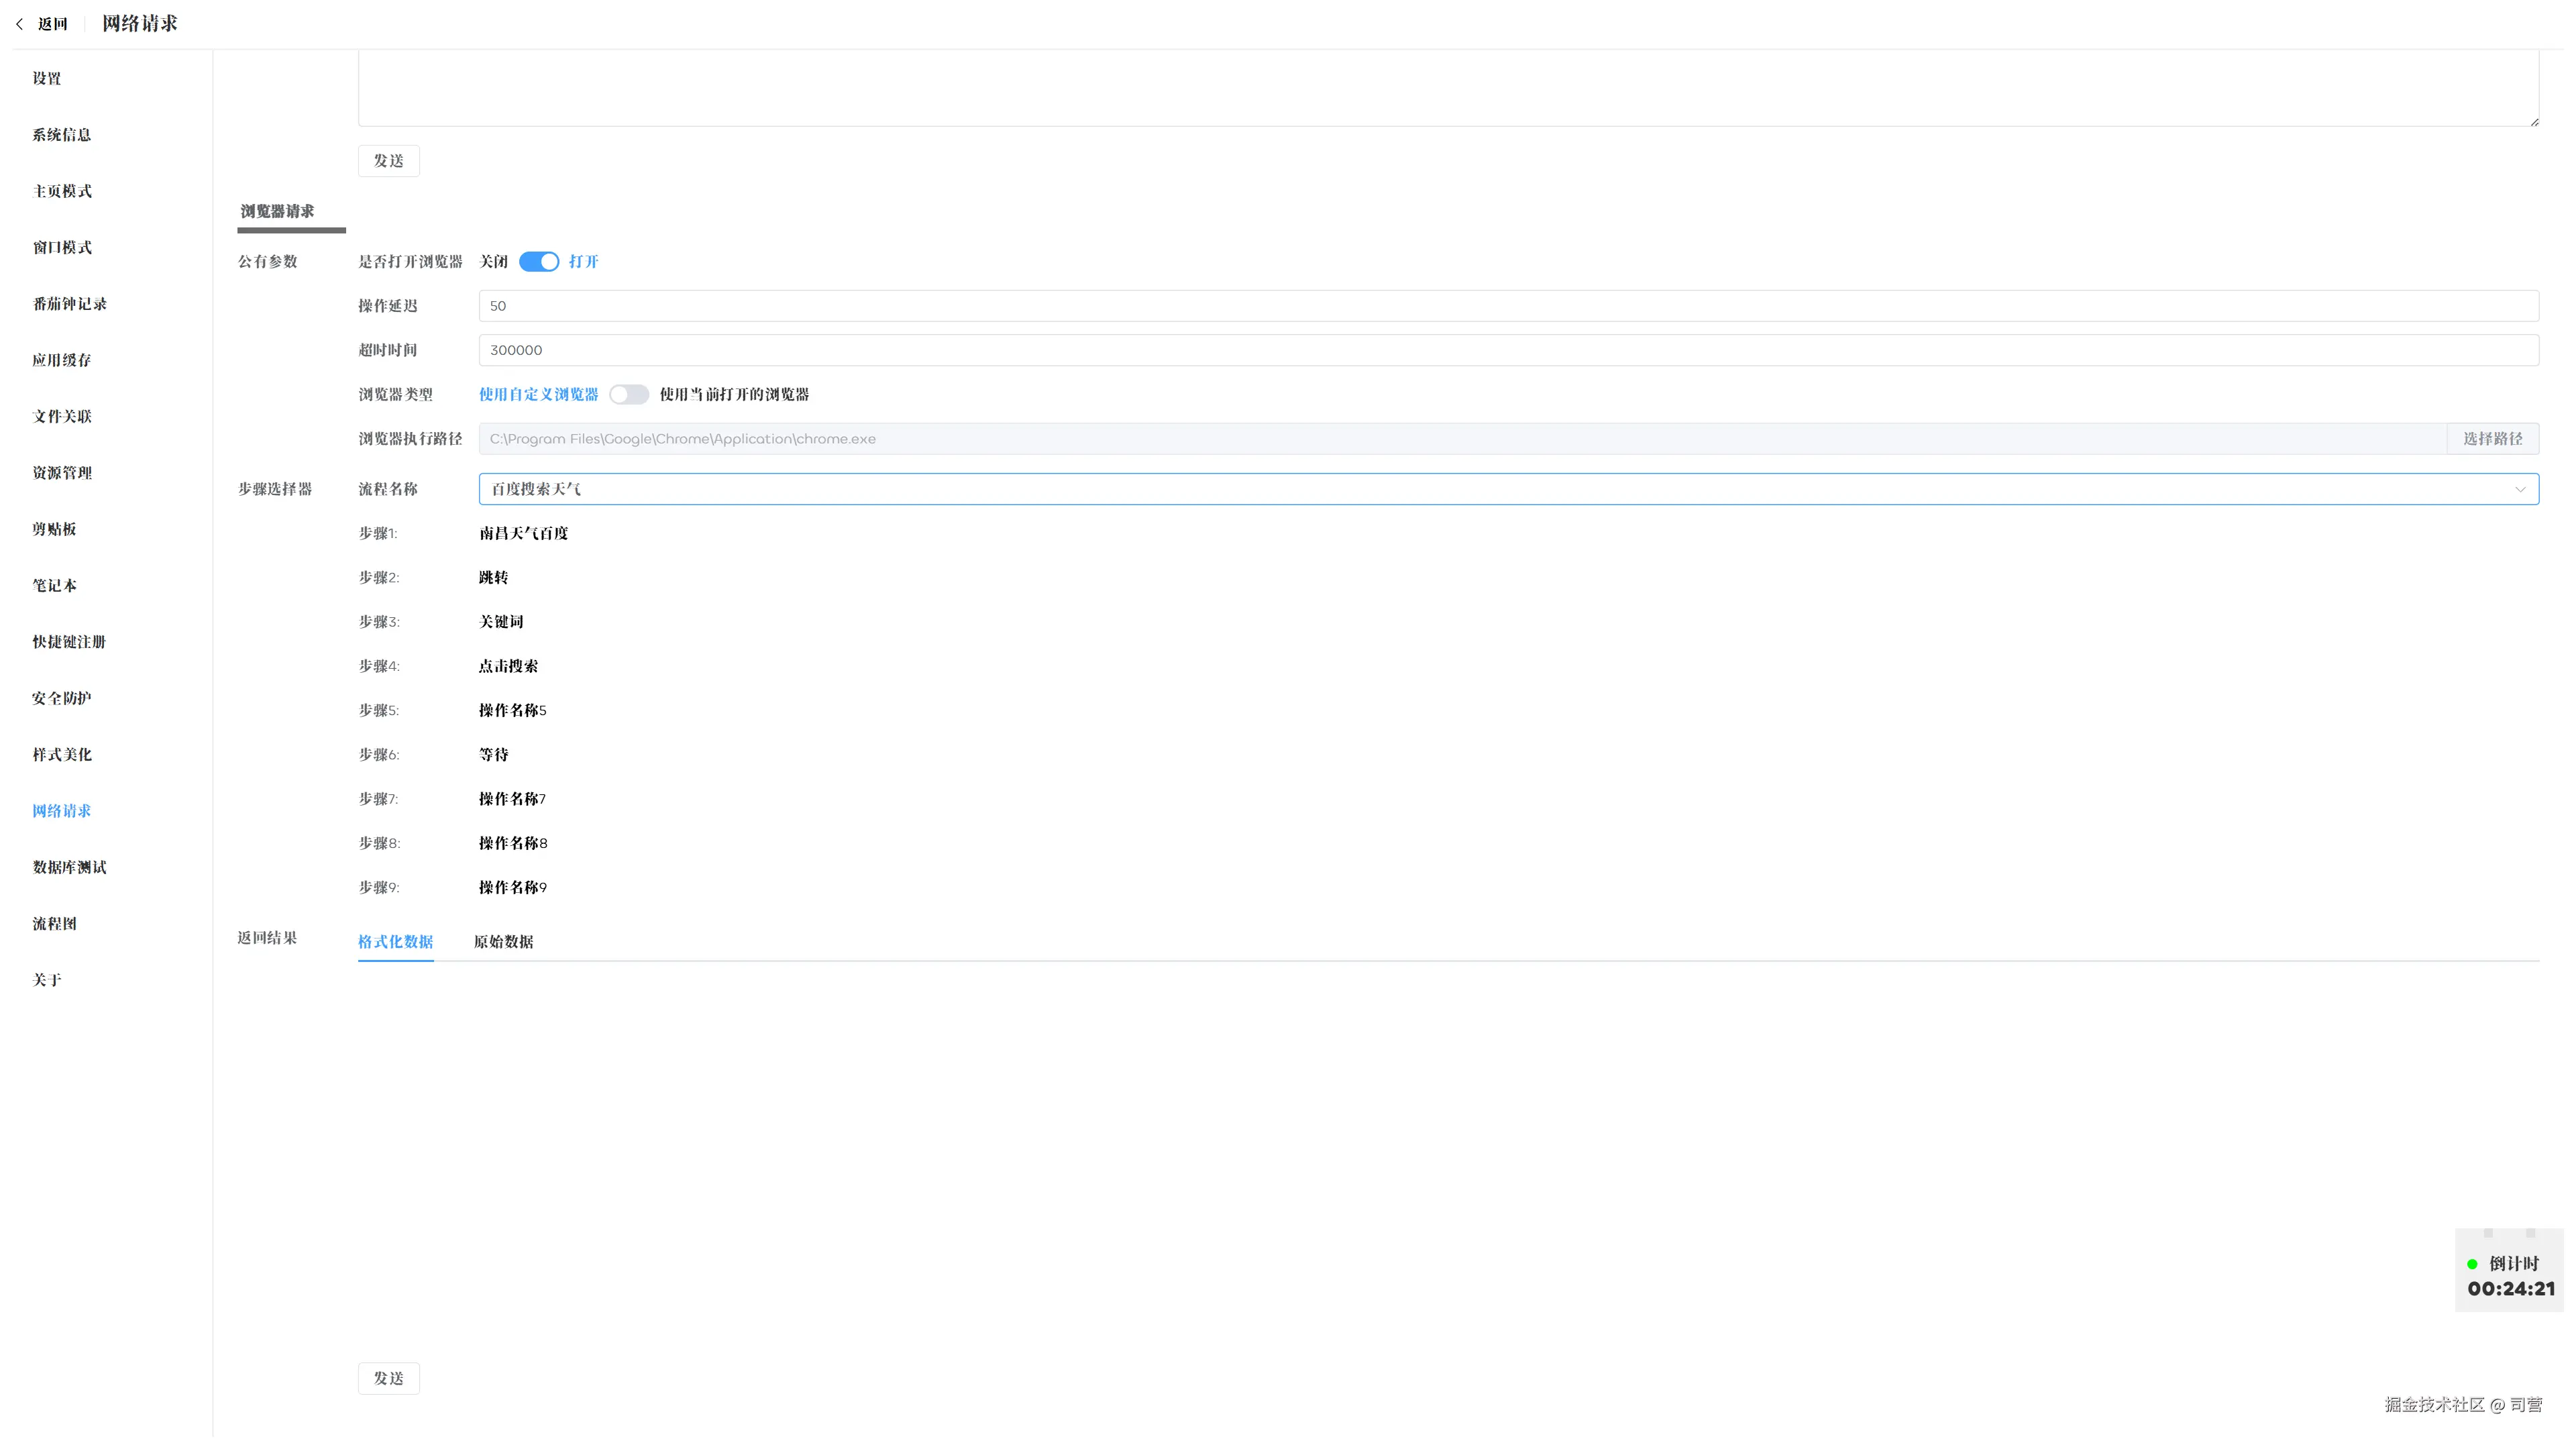Select the 格式化数据 tab

395,942
